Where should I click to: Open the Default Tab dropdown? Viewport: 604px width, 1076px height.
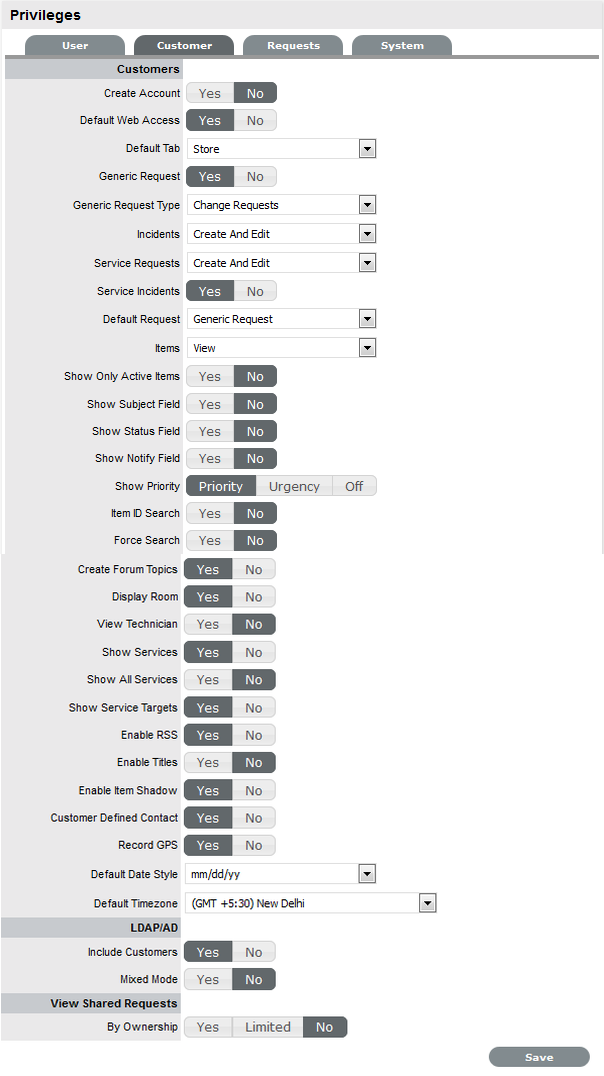pyautogui.click(x=367, y=149)
